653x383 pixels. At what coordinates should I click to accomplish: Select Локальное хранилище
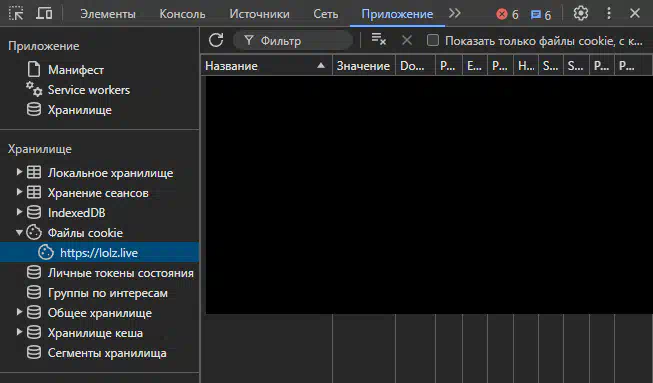pyautogui.click(x=110, y=173)
